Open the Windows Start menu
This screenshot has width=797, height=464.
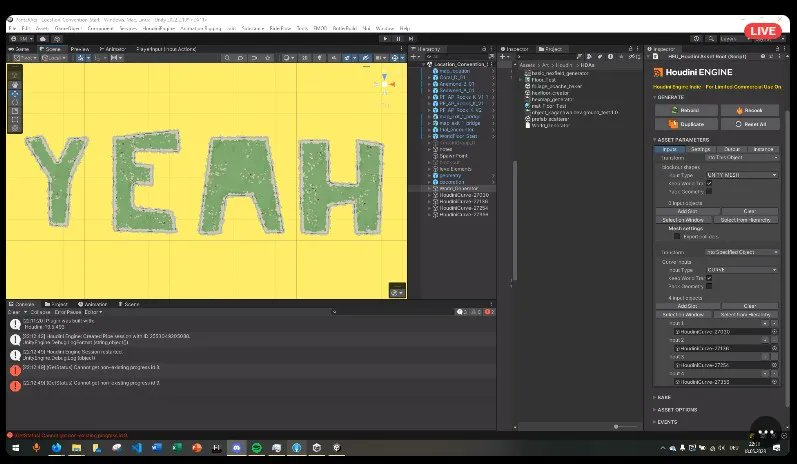pyautogui.click(x=15, y=448)
